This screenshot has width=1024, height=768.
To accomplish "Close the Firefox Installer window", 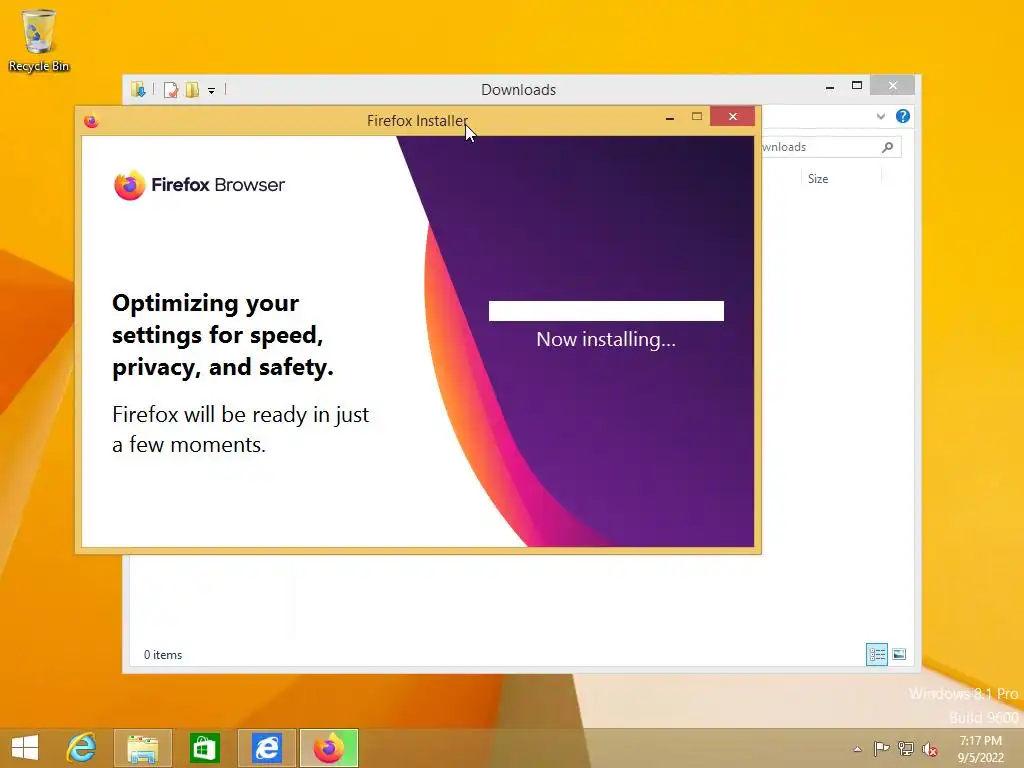I will 733,116.
